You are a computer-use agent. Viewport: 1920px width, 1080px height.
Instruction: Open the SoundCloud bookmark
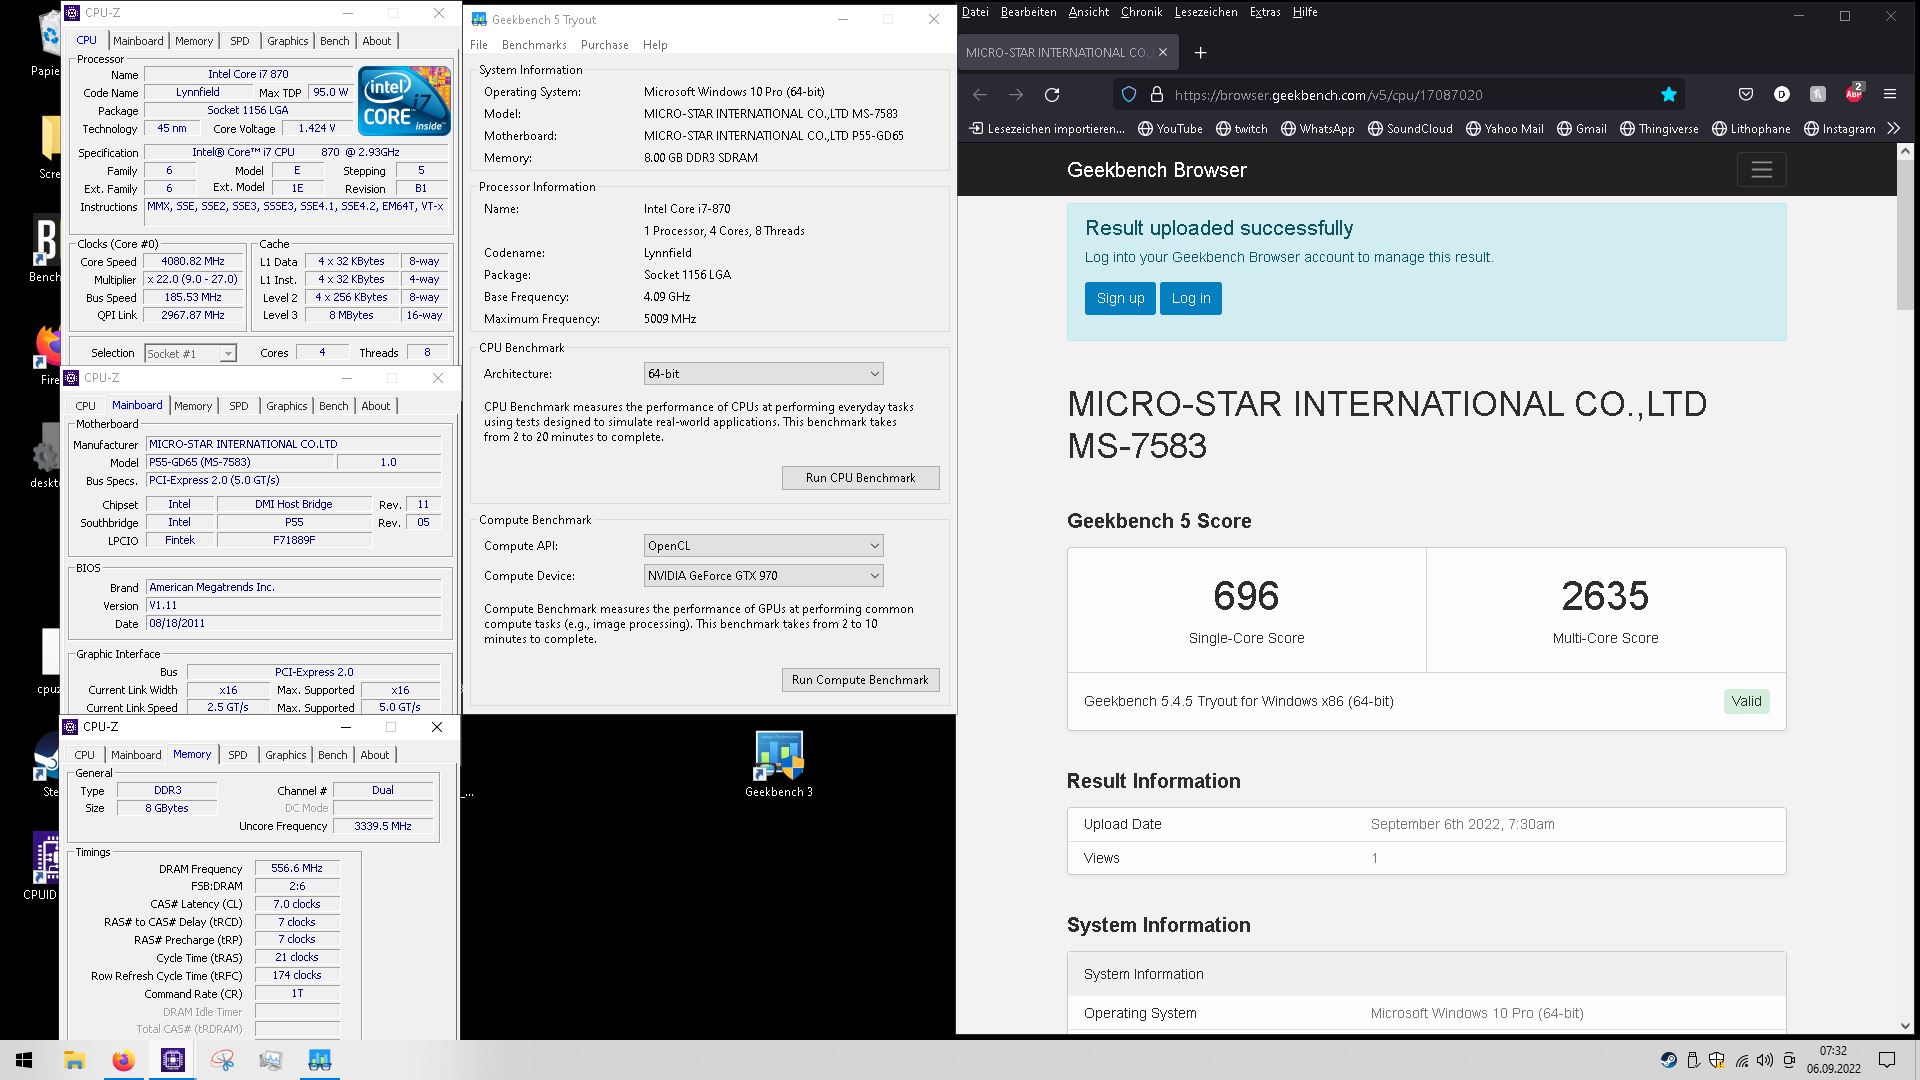pos(1410,128)
